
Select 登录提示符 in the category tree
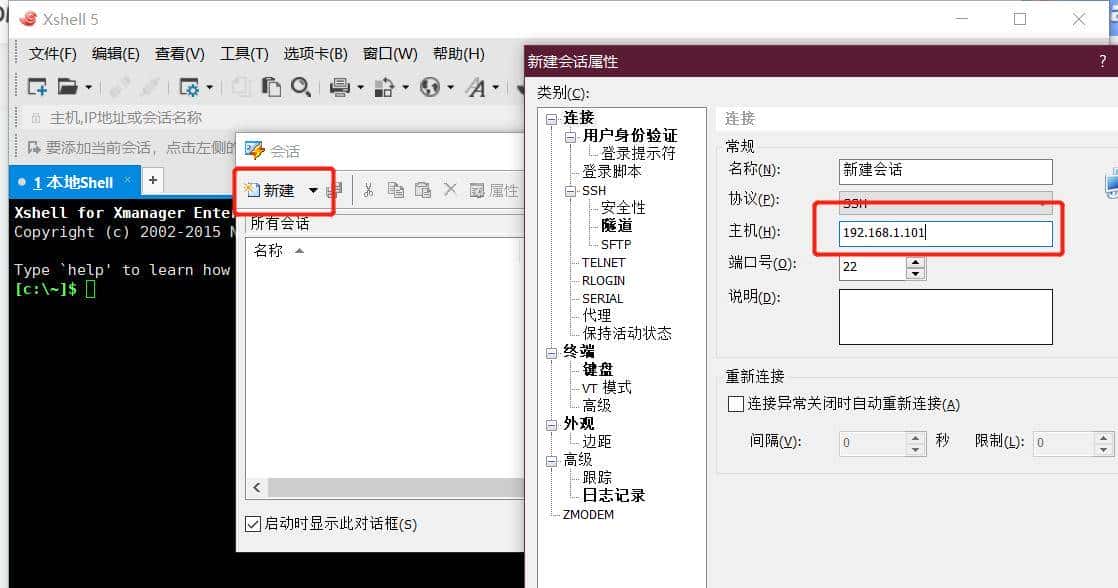[x=638, y=153]
